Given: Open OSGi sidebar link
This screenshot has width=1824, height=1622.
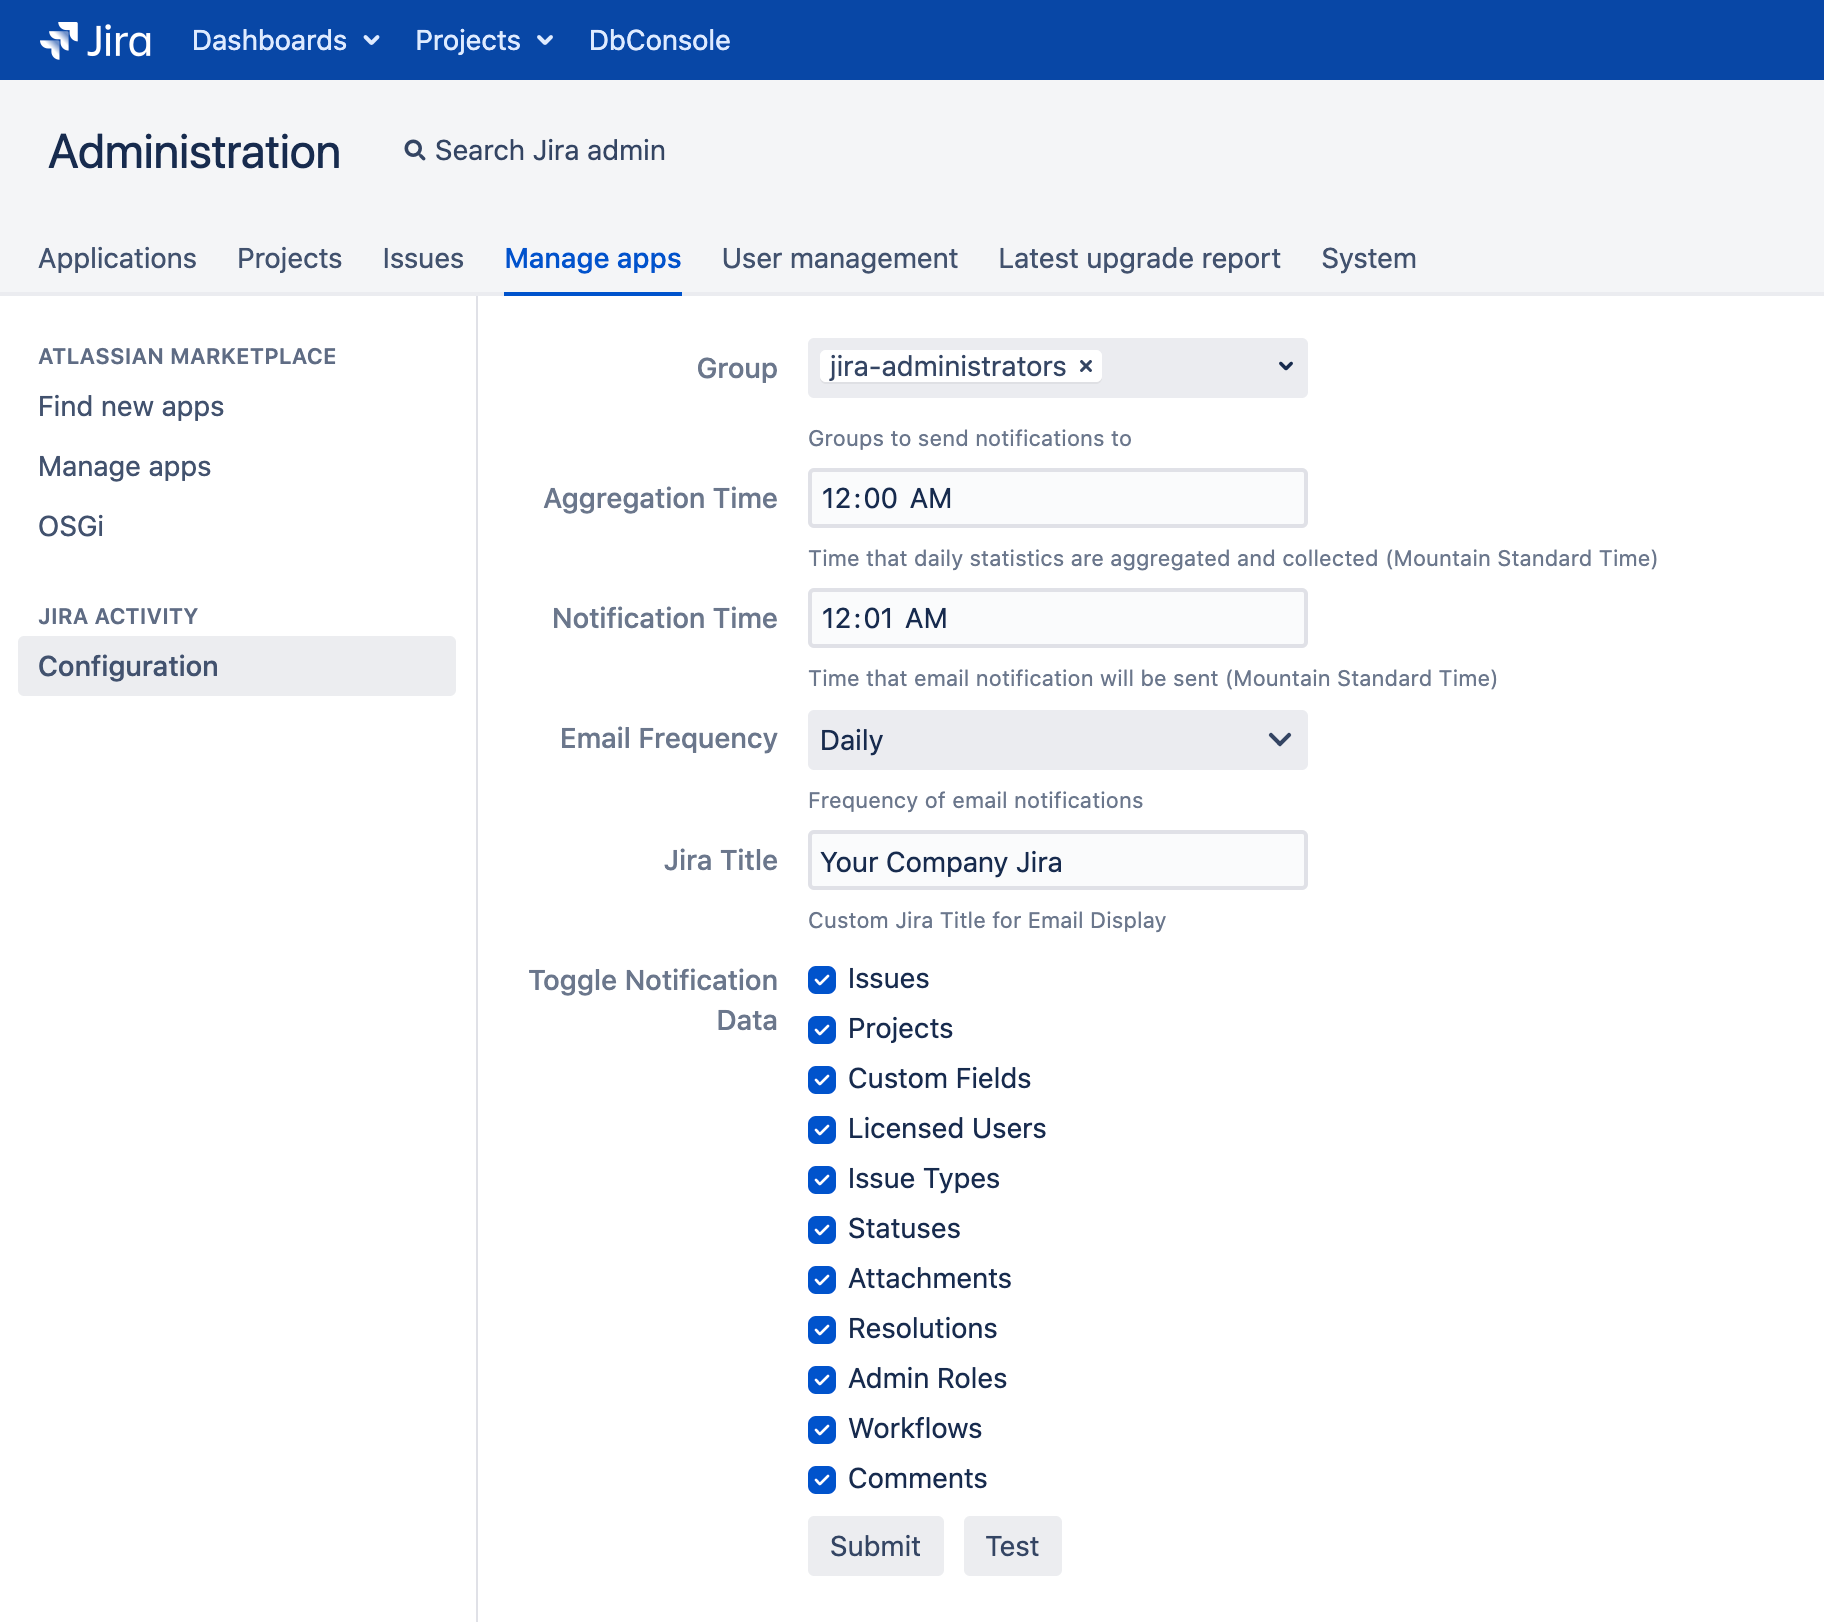Looking at the screenshot, I should point(71,526).
